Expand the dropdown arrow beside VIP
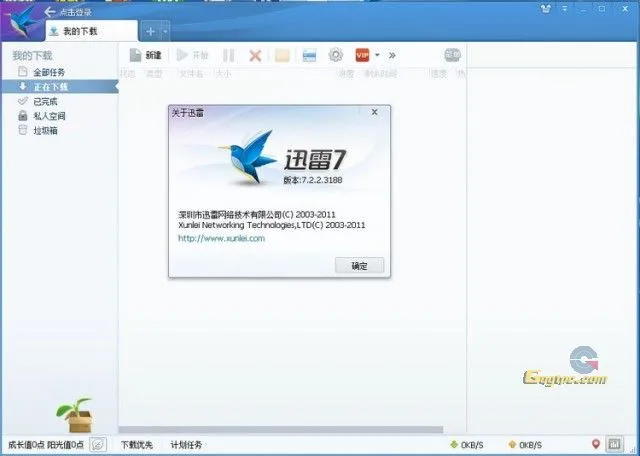The width and height of the screenshot is (640, 456). pos(377,55)
